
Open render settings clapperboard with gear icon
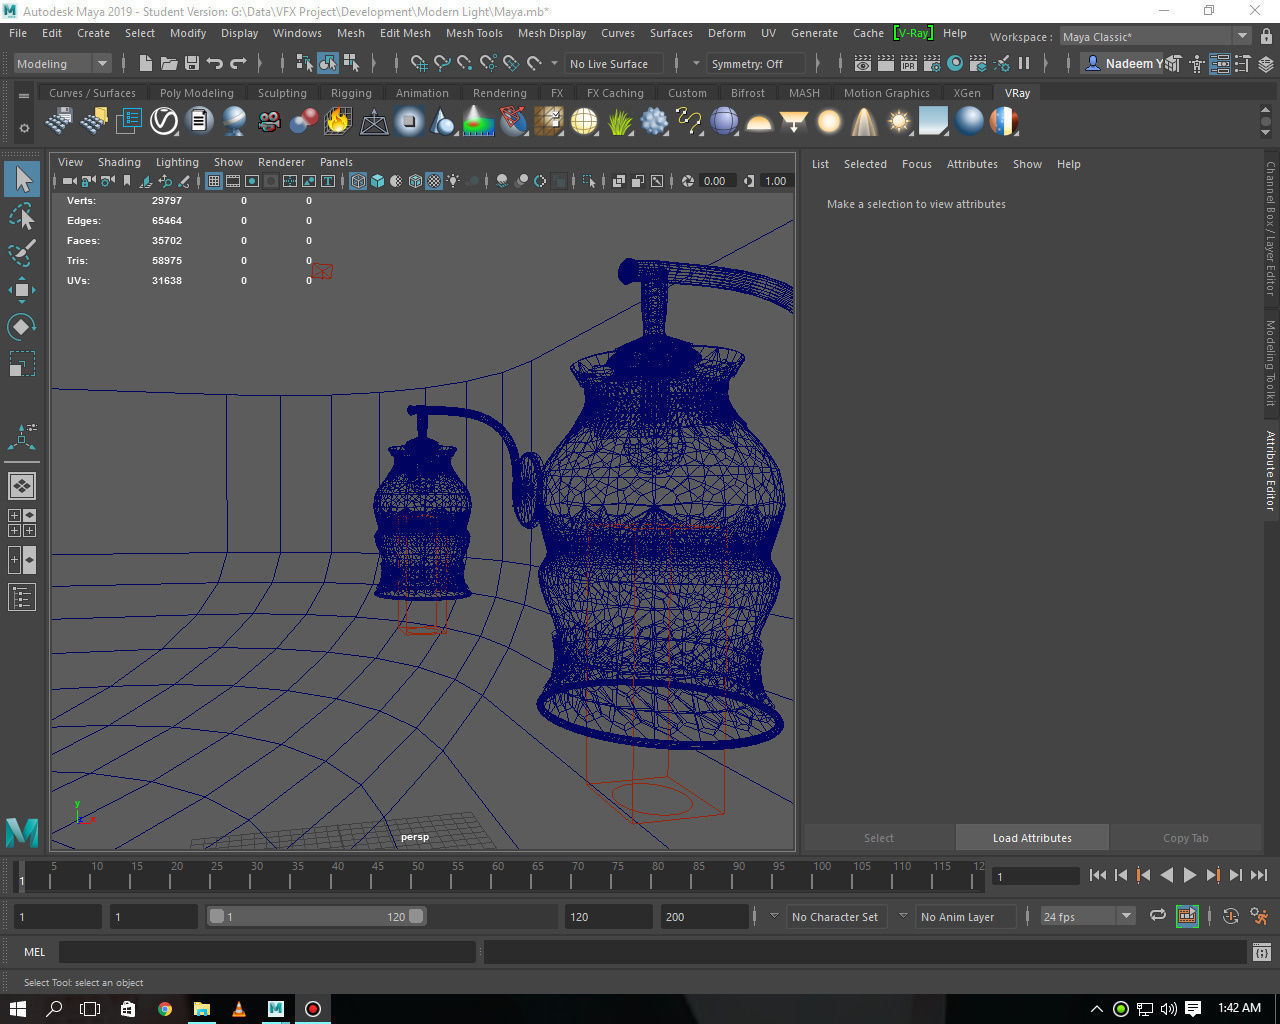pos(932,63)
